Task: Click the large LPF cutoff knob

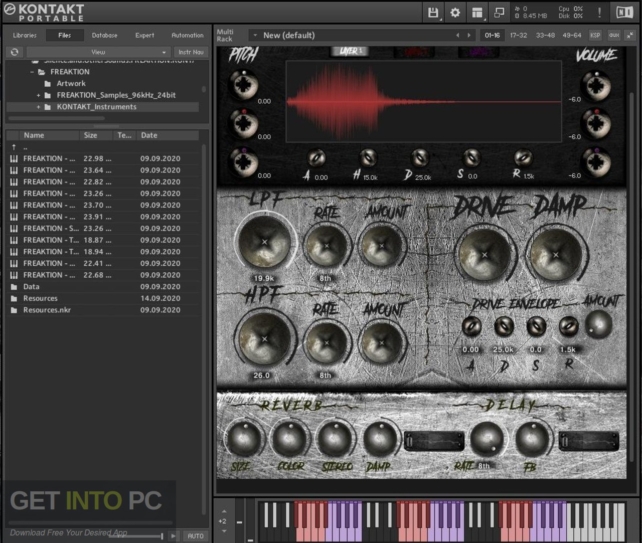Action: [x=264, y=242]
